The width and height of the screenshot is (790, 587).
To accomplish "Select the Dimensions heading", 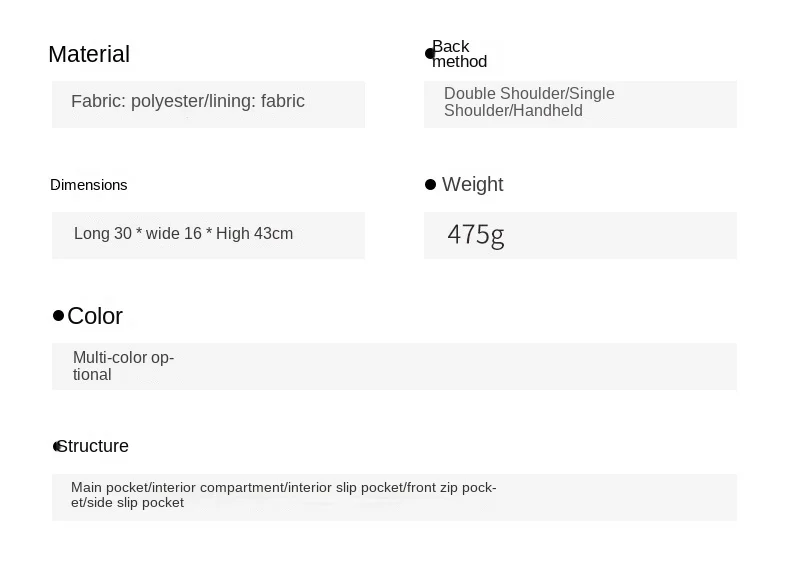I will click(89, 185).
